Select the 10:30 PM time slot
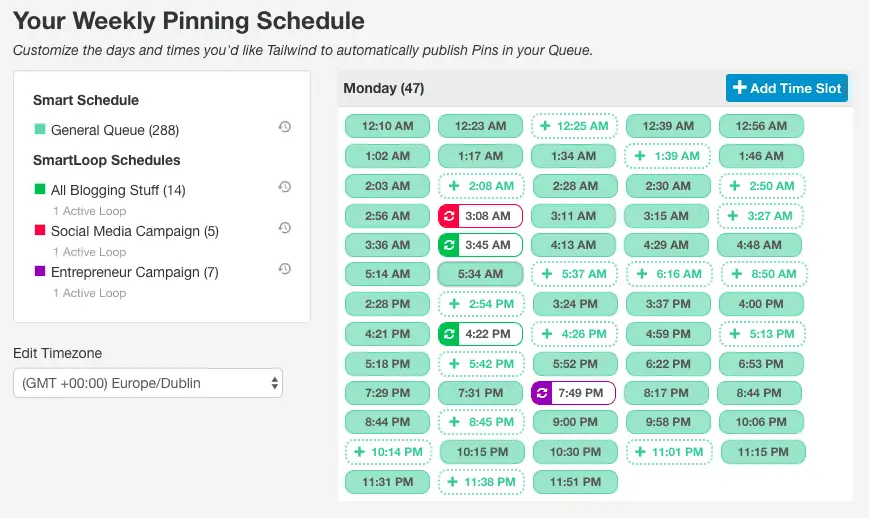 [x=575, y=452]
